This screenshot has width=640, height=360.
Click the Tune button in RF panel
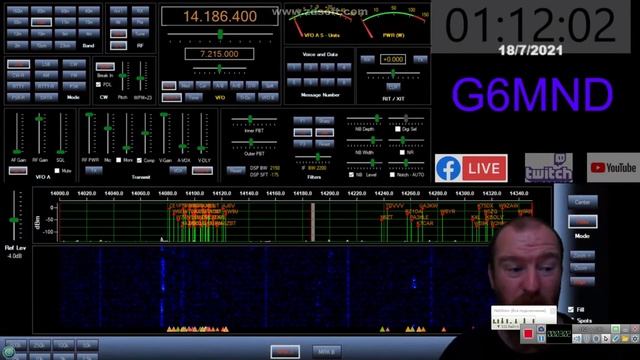point(140,33)
